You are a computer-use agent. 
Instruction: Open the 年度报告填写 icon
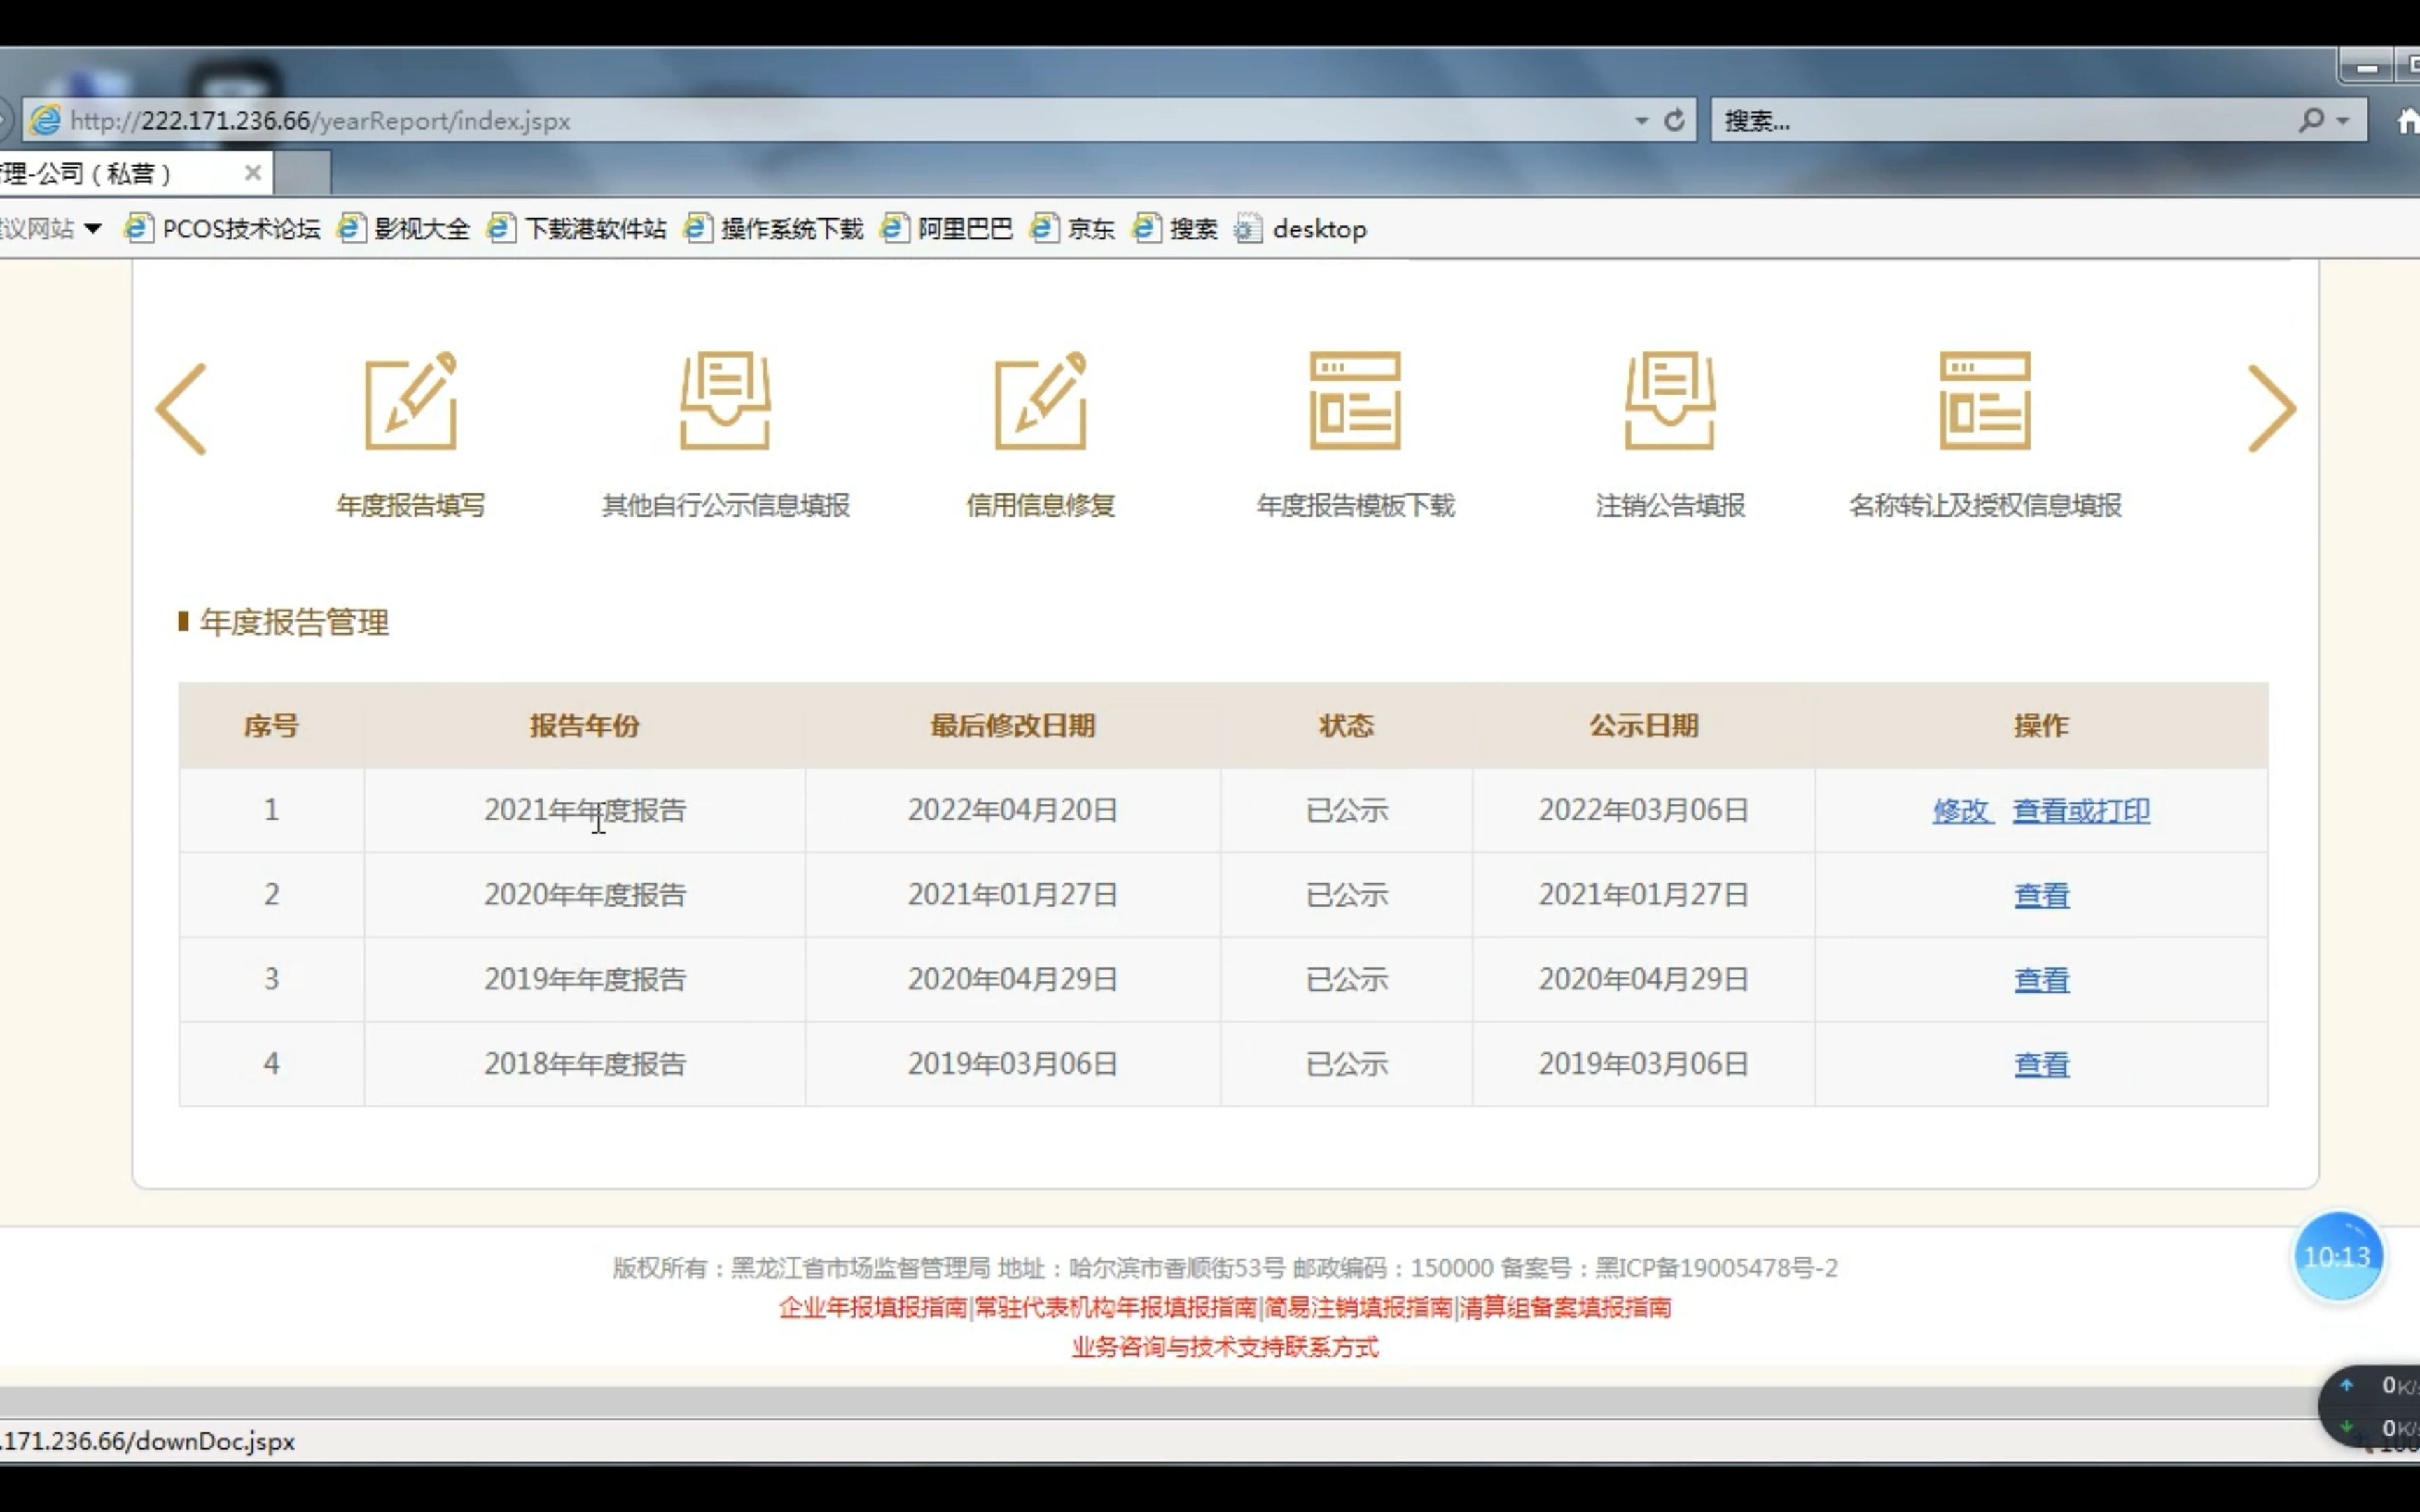[411, 404]
